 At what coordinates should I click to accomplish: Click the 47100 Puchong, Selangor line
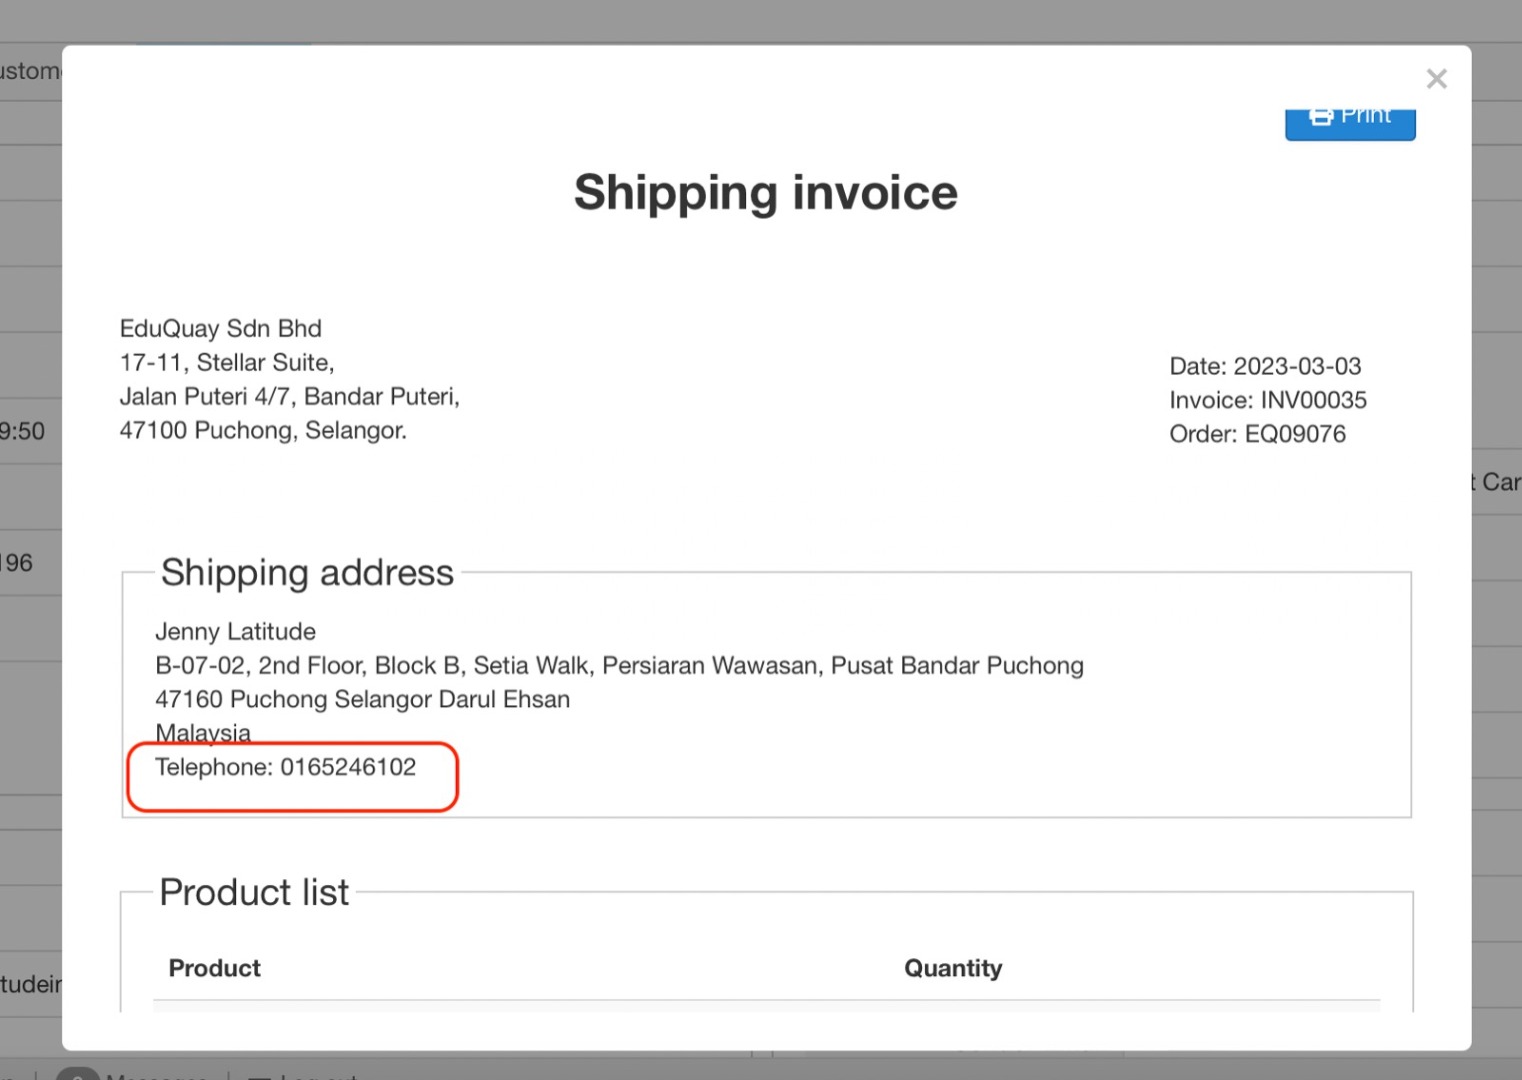[x=262, y=430]
